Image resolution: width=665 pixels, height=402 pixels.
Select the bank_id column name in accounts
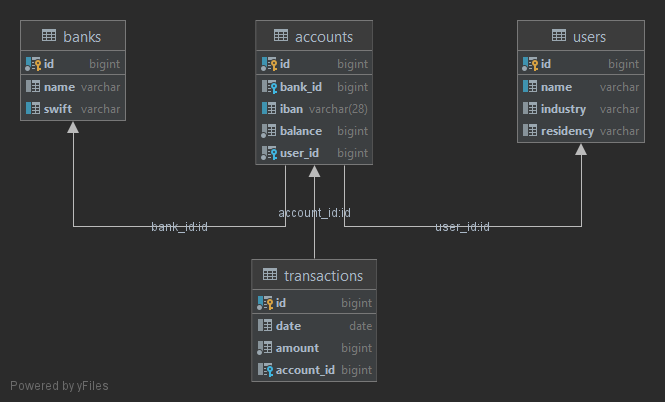tap(301, 87)
